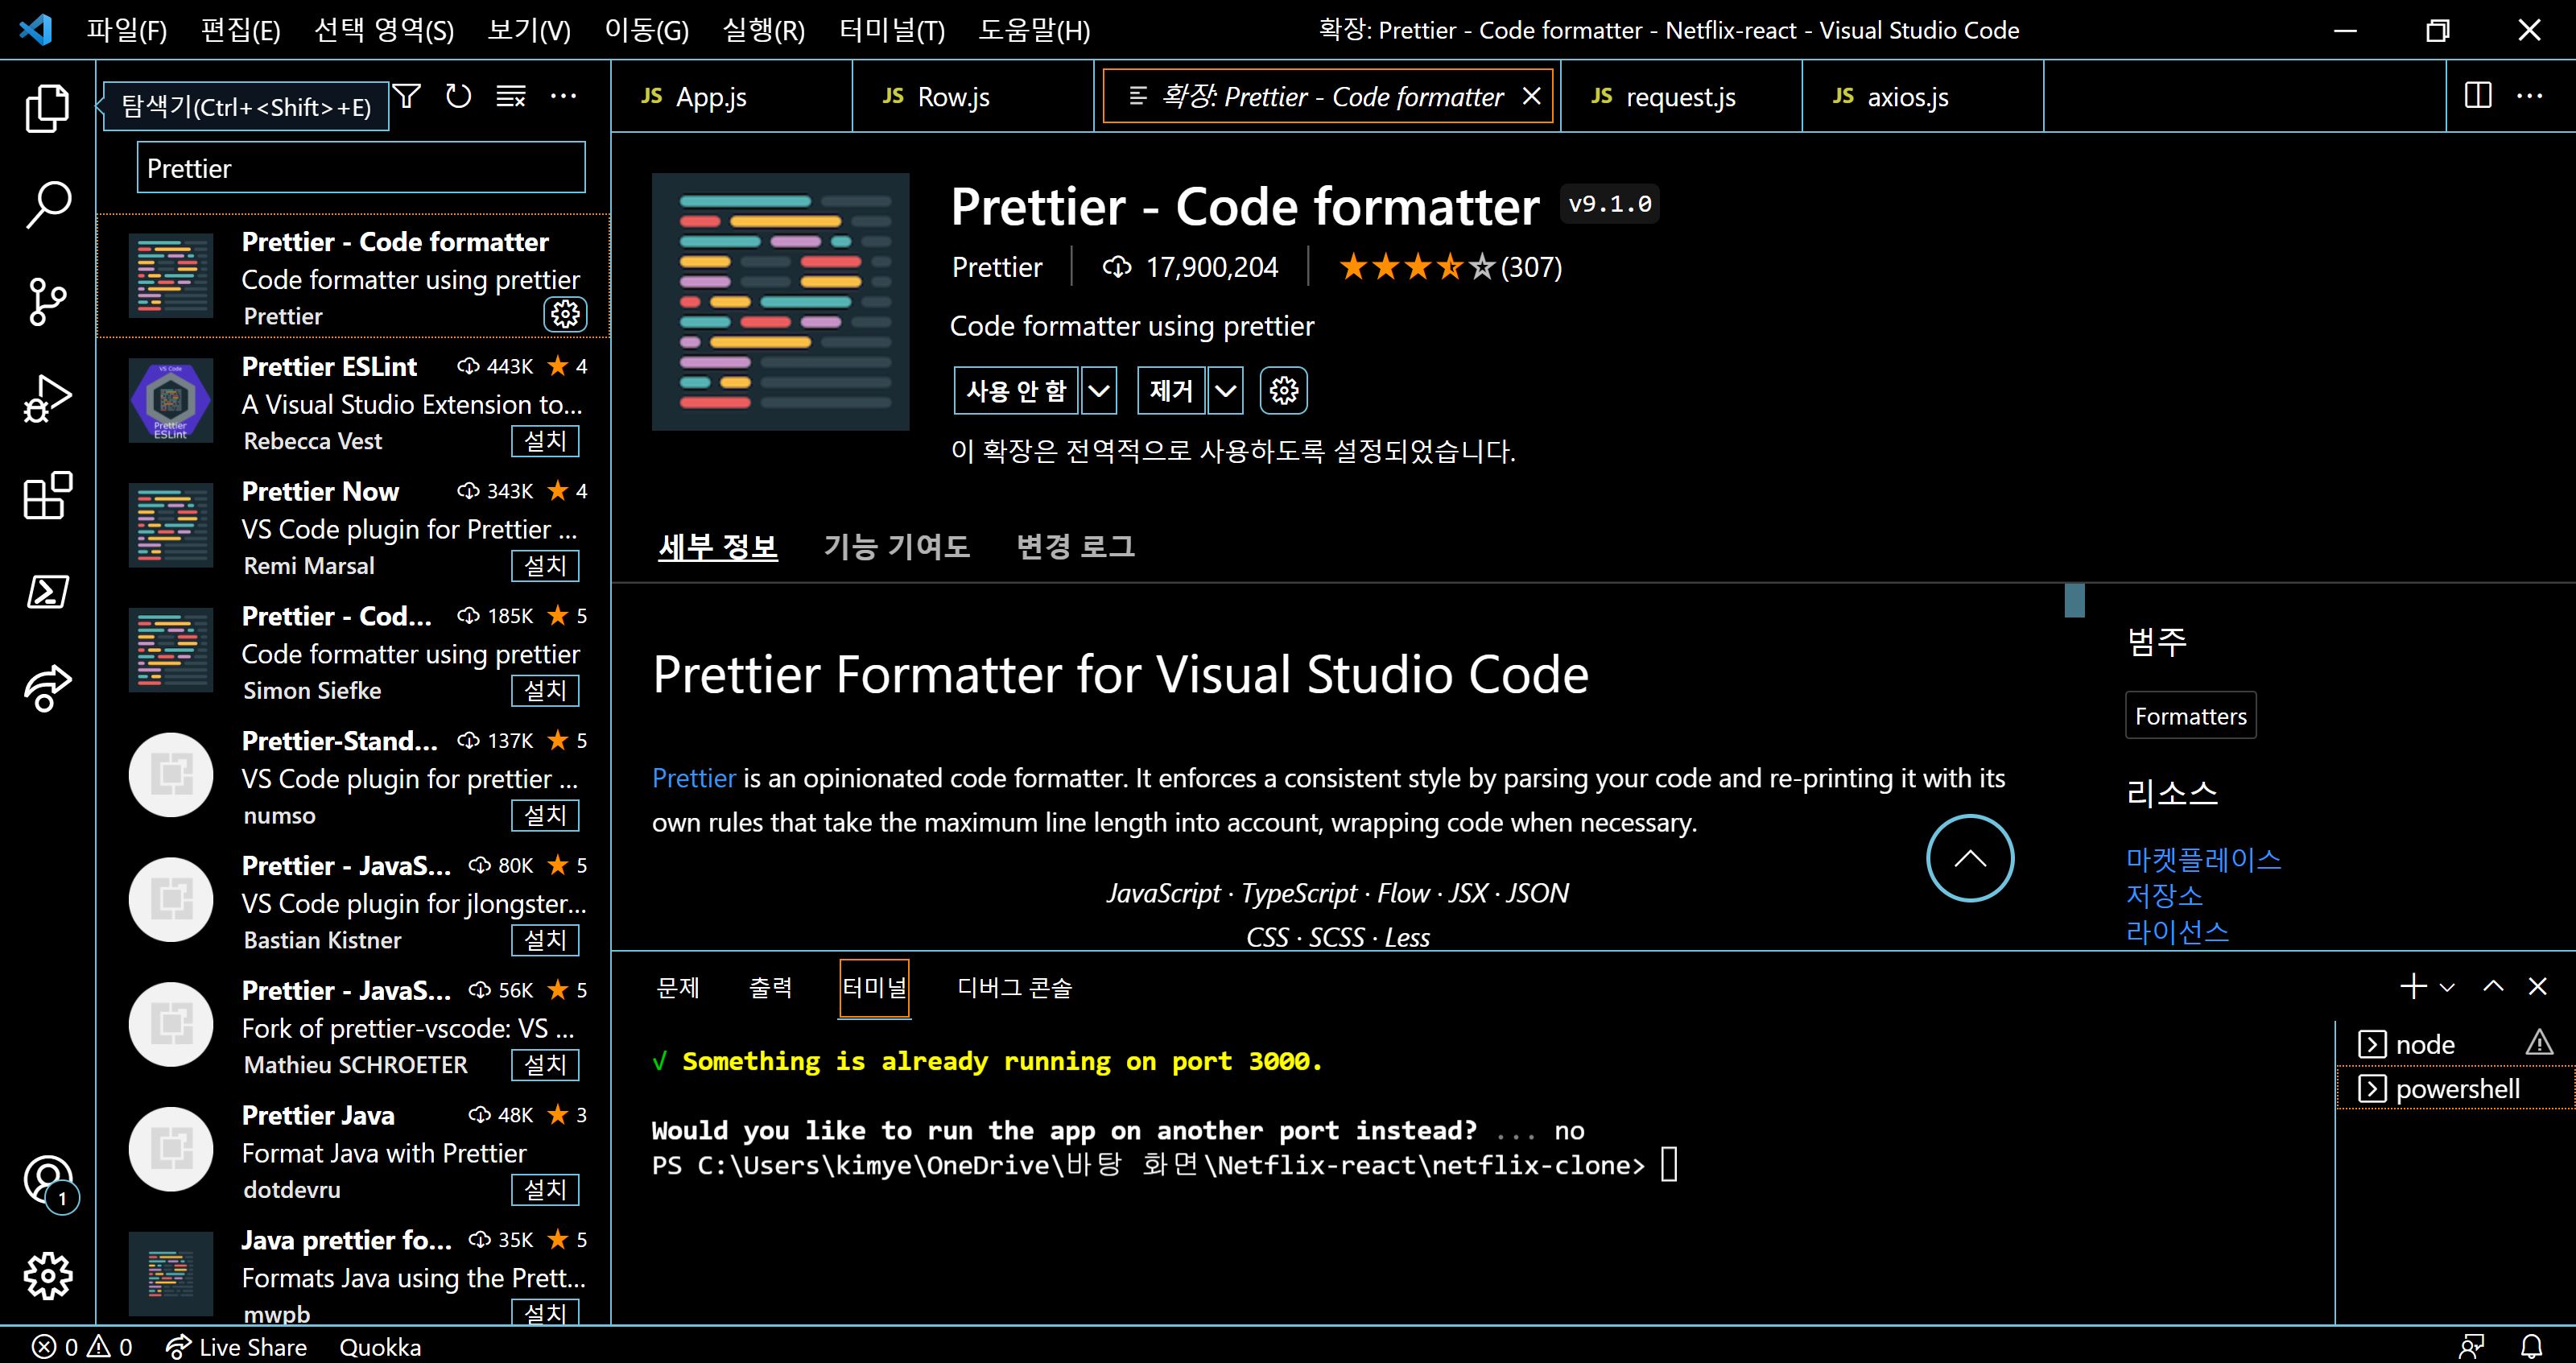Close the Prettier extension tab
The height and width of the screenshot is (1363, 2576).
point(1531,96)
